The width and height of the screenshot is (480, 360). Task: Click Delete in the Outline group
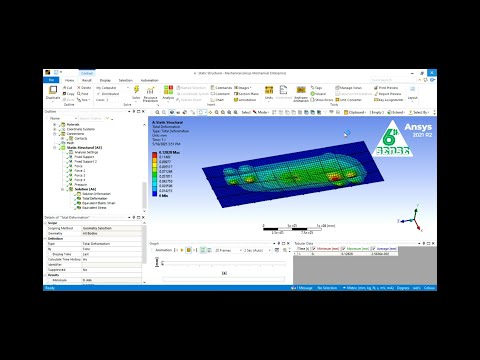click(84, 88)
